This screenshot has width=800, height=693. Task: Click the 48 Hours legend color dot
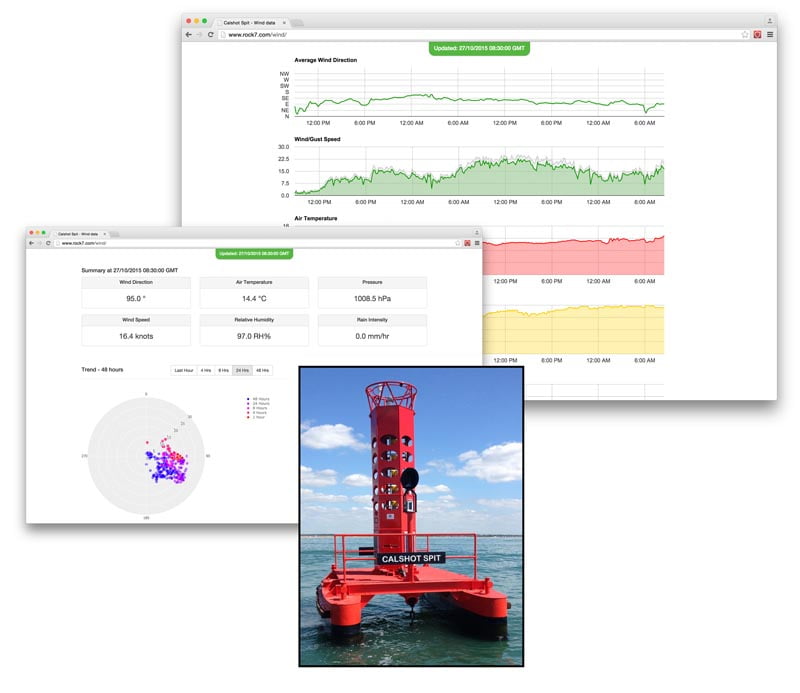click(248, 399)
